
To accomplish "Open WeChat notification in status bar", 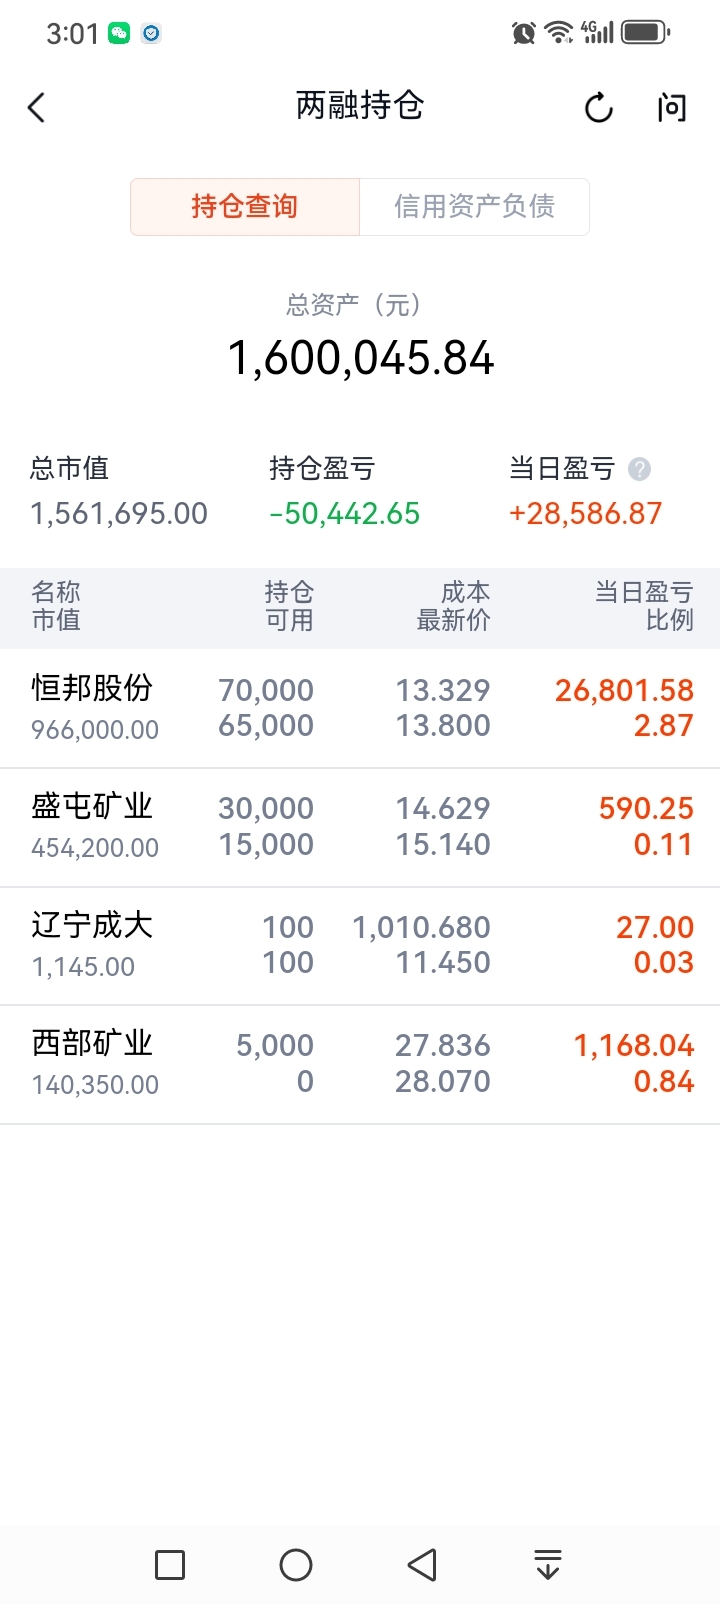I will [x=119, y=33].
